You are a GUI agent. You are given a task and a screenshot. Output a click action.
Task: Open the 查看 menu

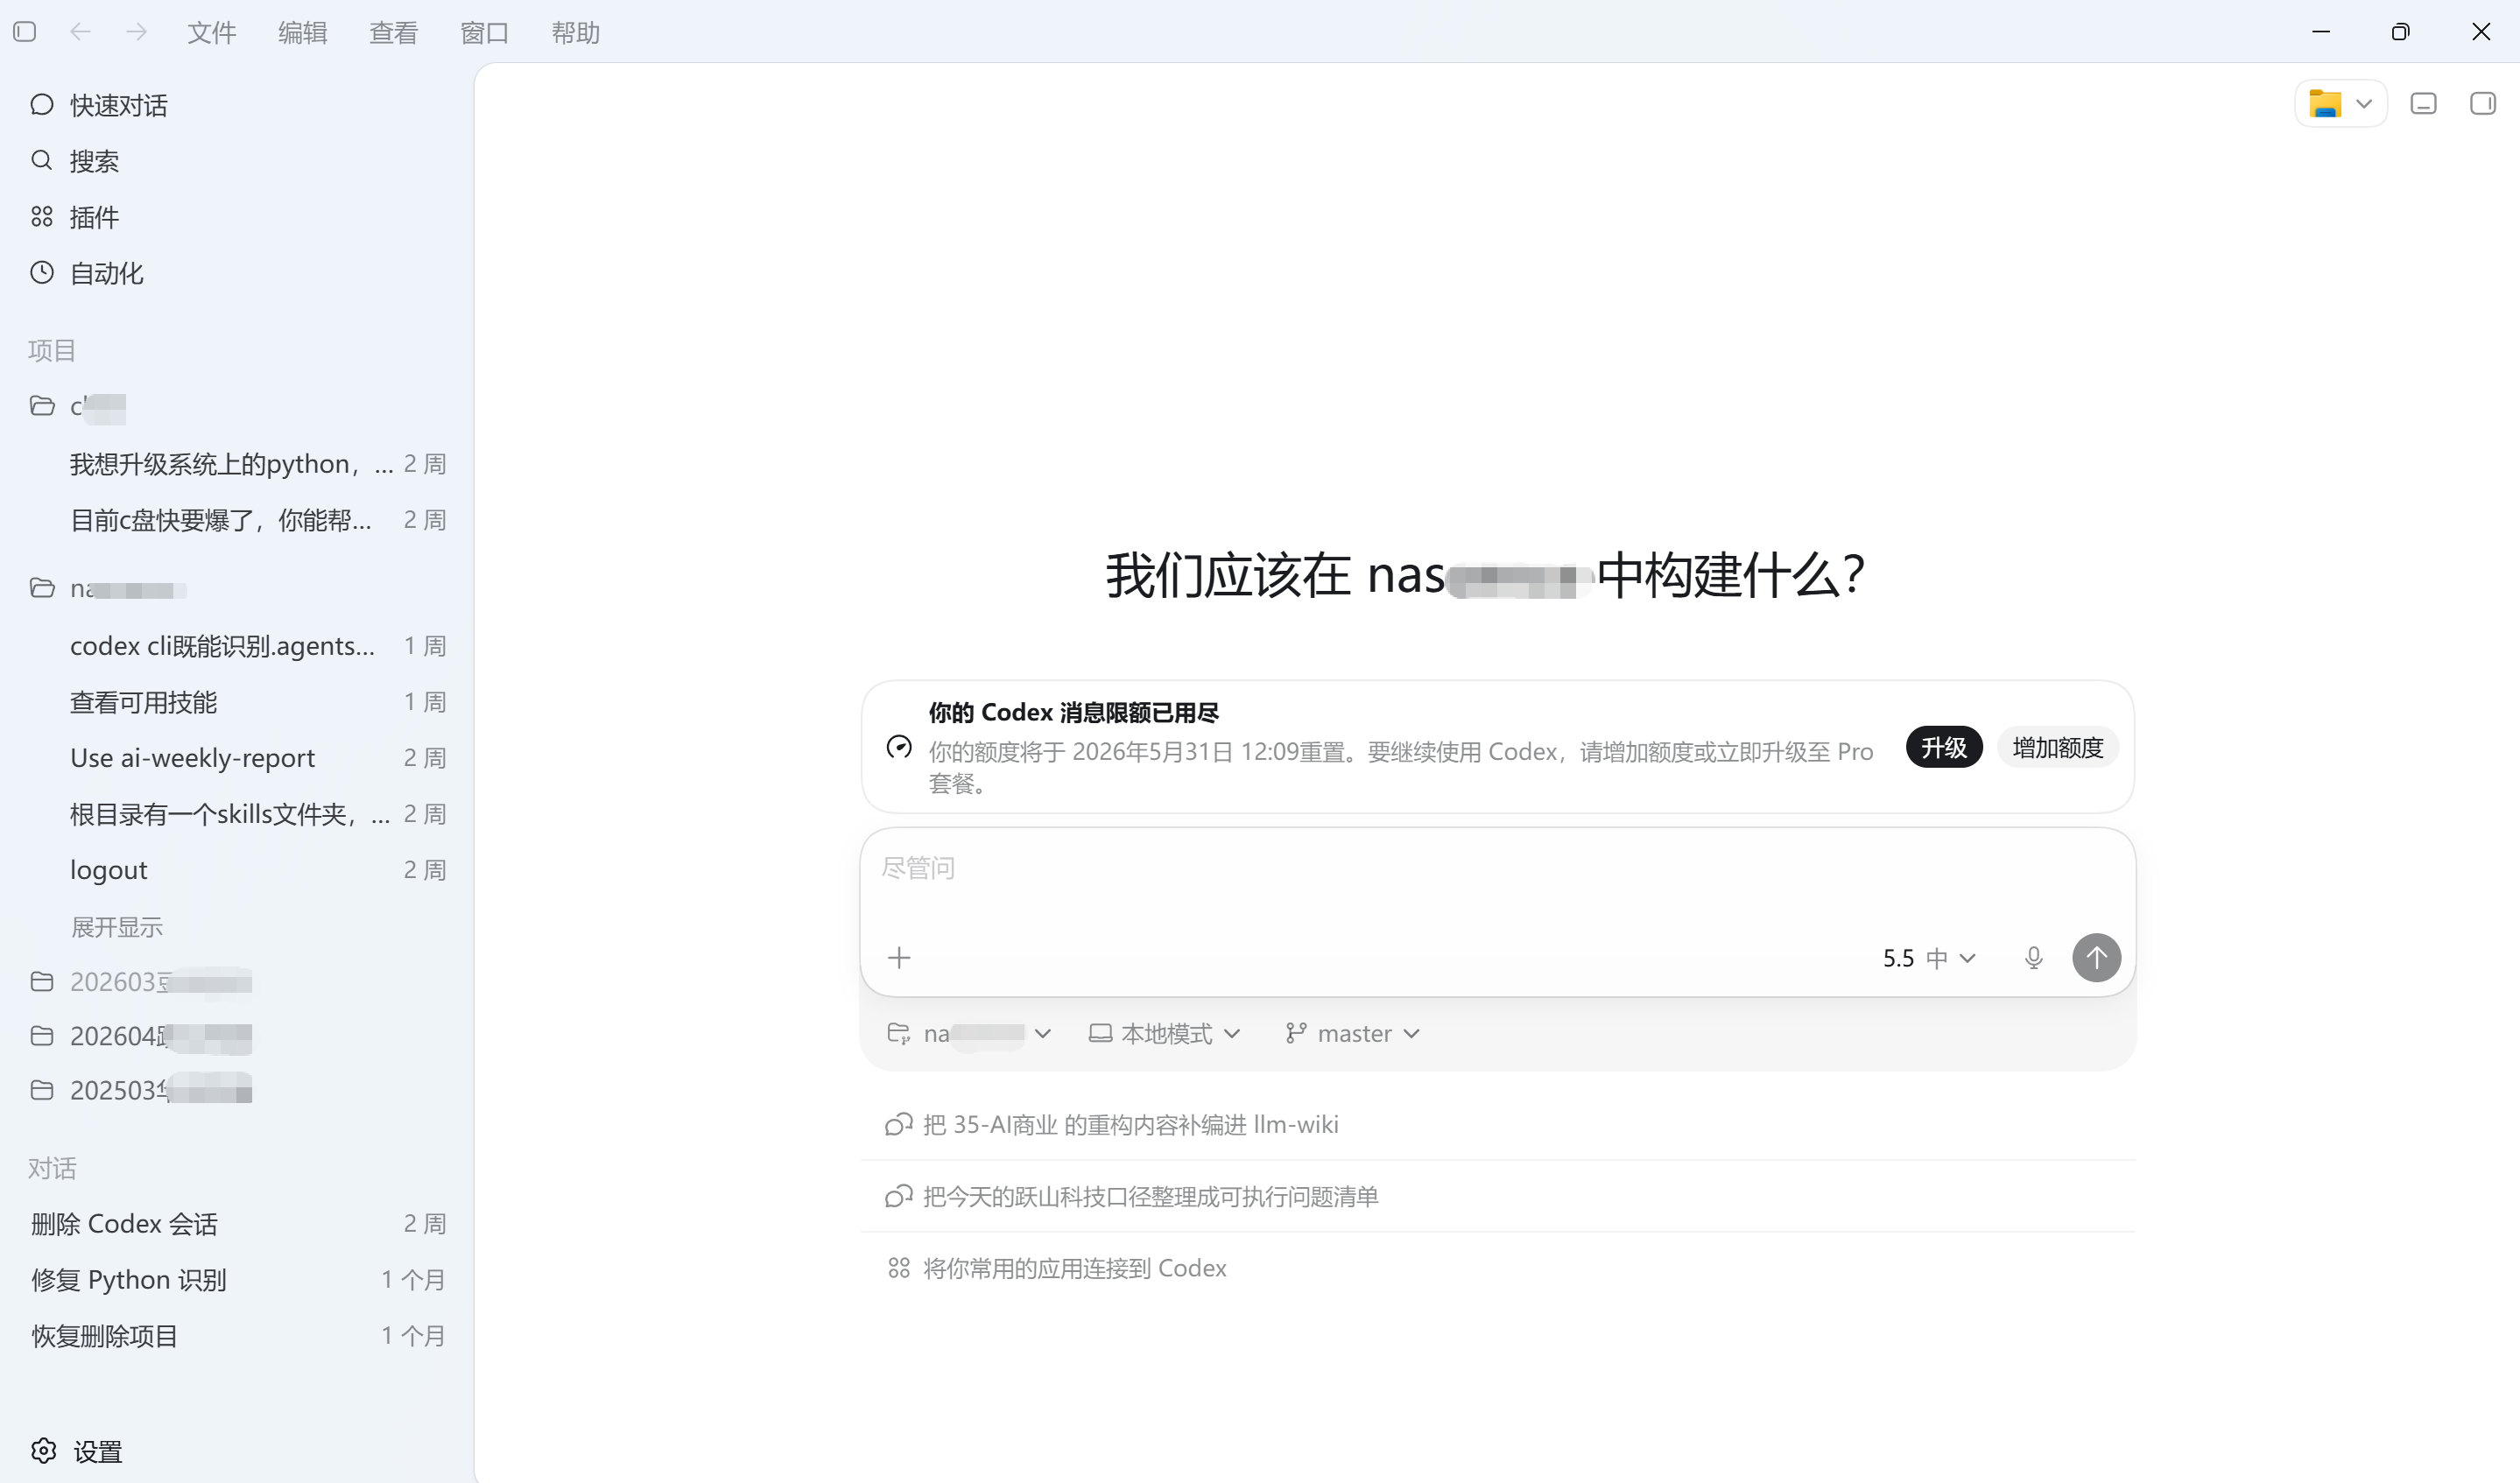point(394,33)
